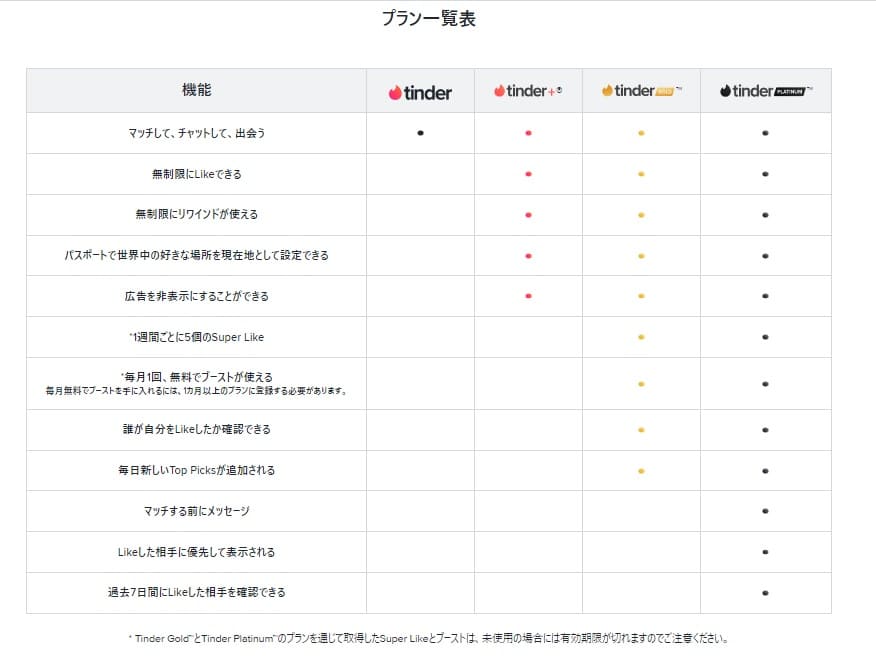This screenshot has width=876, height=659.
Task: Click gold dot in Gold マッチして row
Action: (x=641, y=133)
